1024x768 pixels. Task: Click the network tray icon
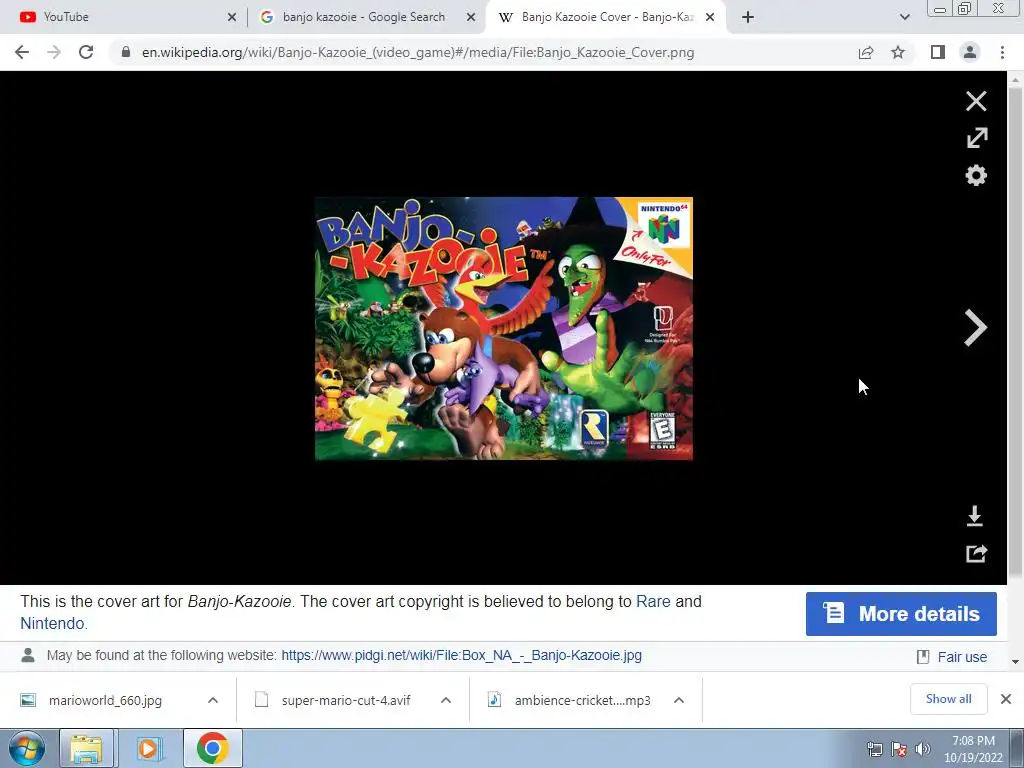[x=874, y=749]
